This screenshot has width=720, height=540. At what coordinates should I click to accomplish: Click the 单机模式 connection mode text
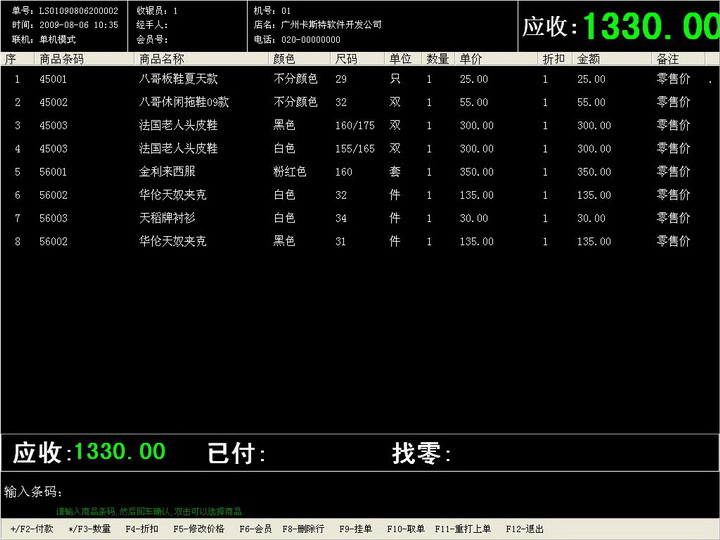tap(57, 39)
